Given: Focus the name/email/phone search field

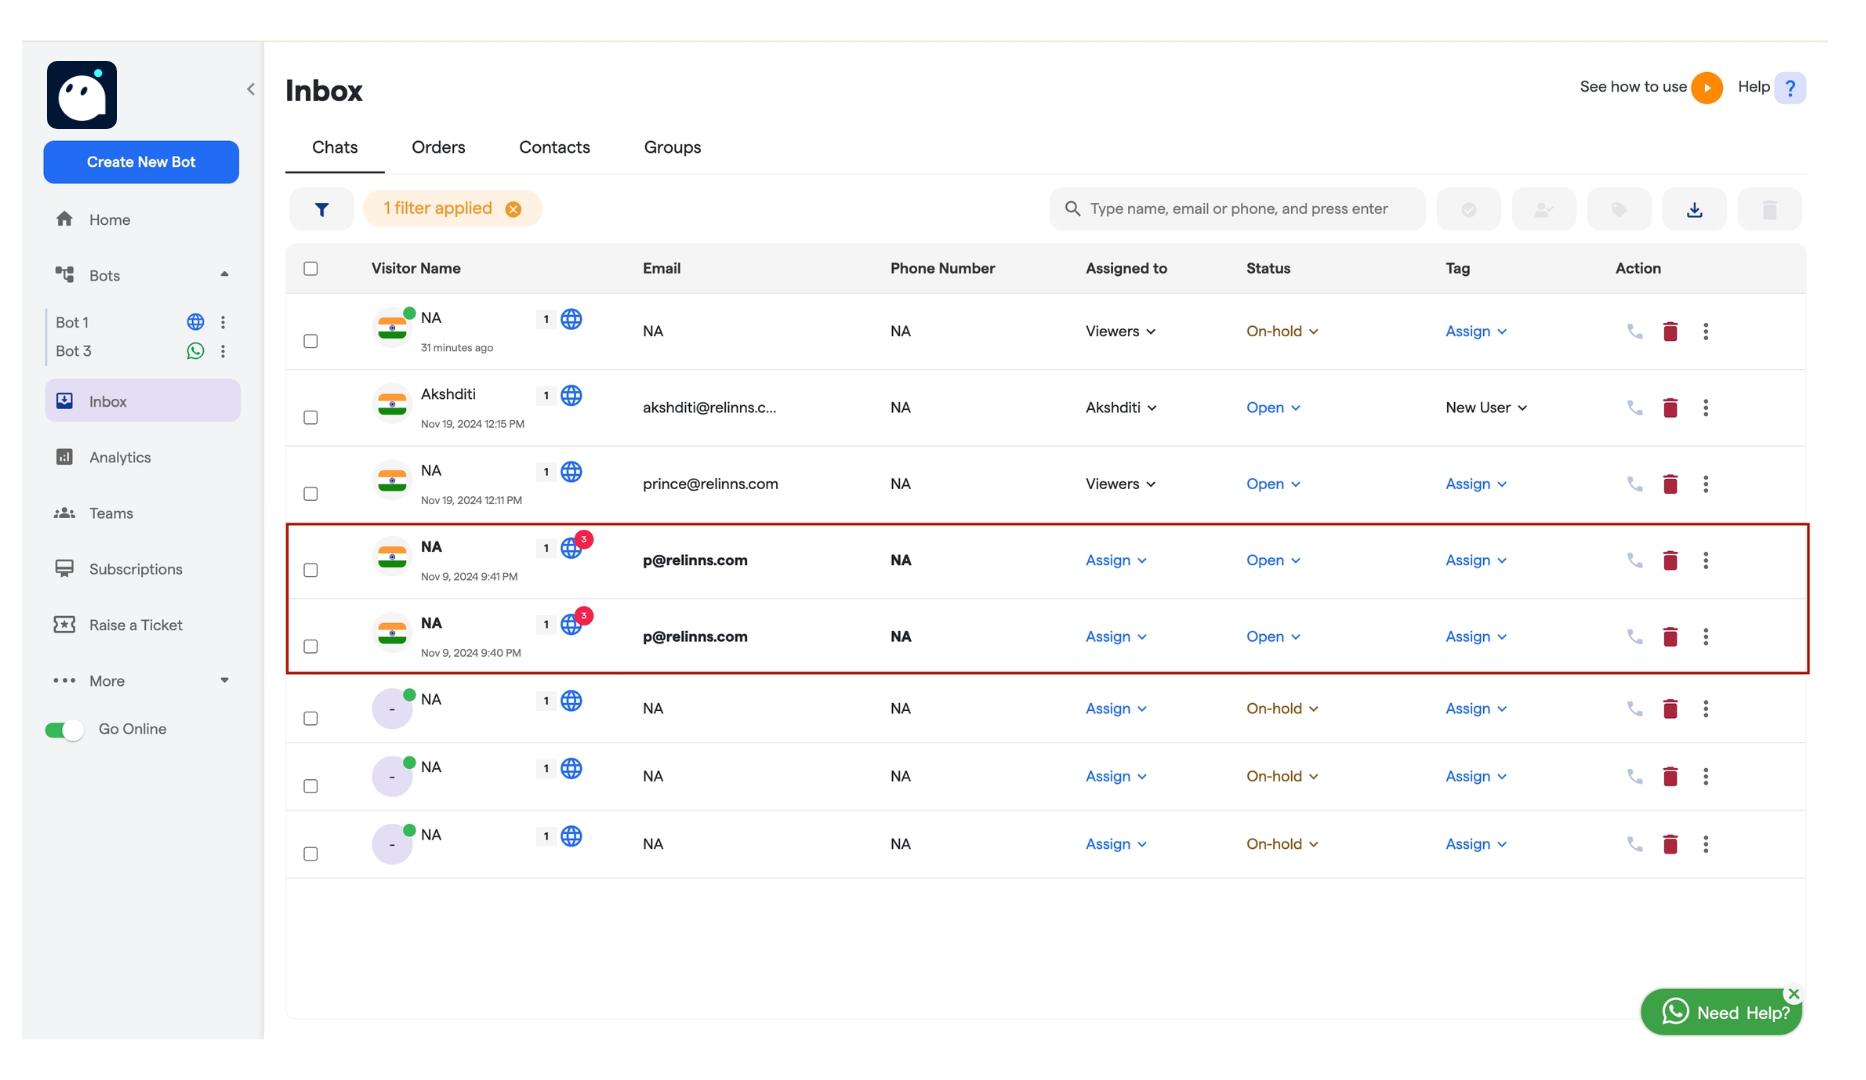Looking at the screenshot, I should [1240, 209].
